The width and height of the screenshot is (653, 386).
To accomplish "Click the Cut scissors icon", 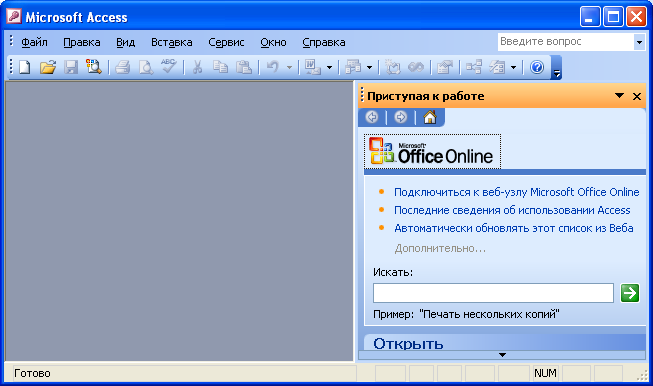I will click(197, 67).
